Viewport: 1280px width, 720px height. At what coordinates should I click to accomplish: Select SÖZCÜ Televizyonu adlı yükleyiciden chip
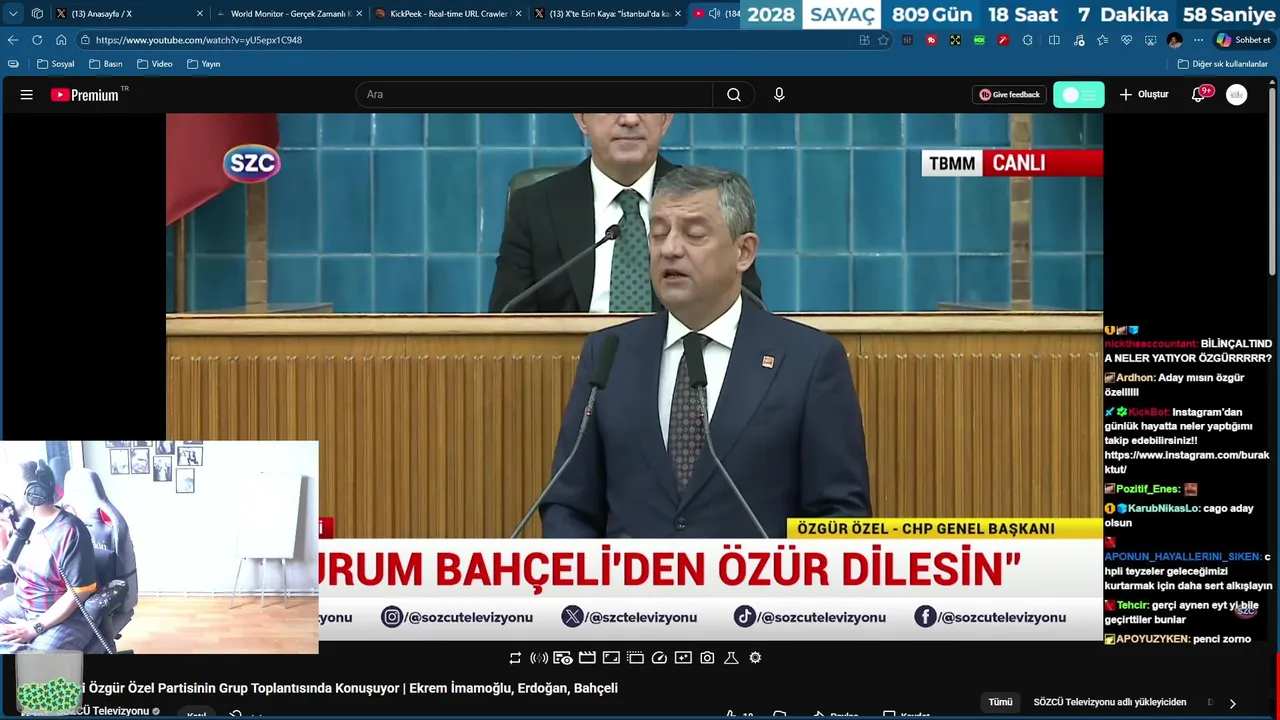pos(1110,702)
